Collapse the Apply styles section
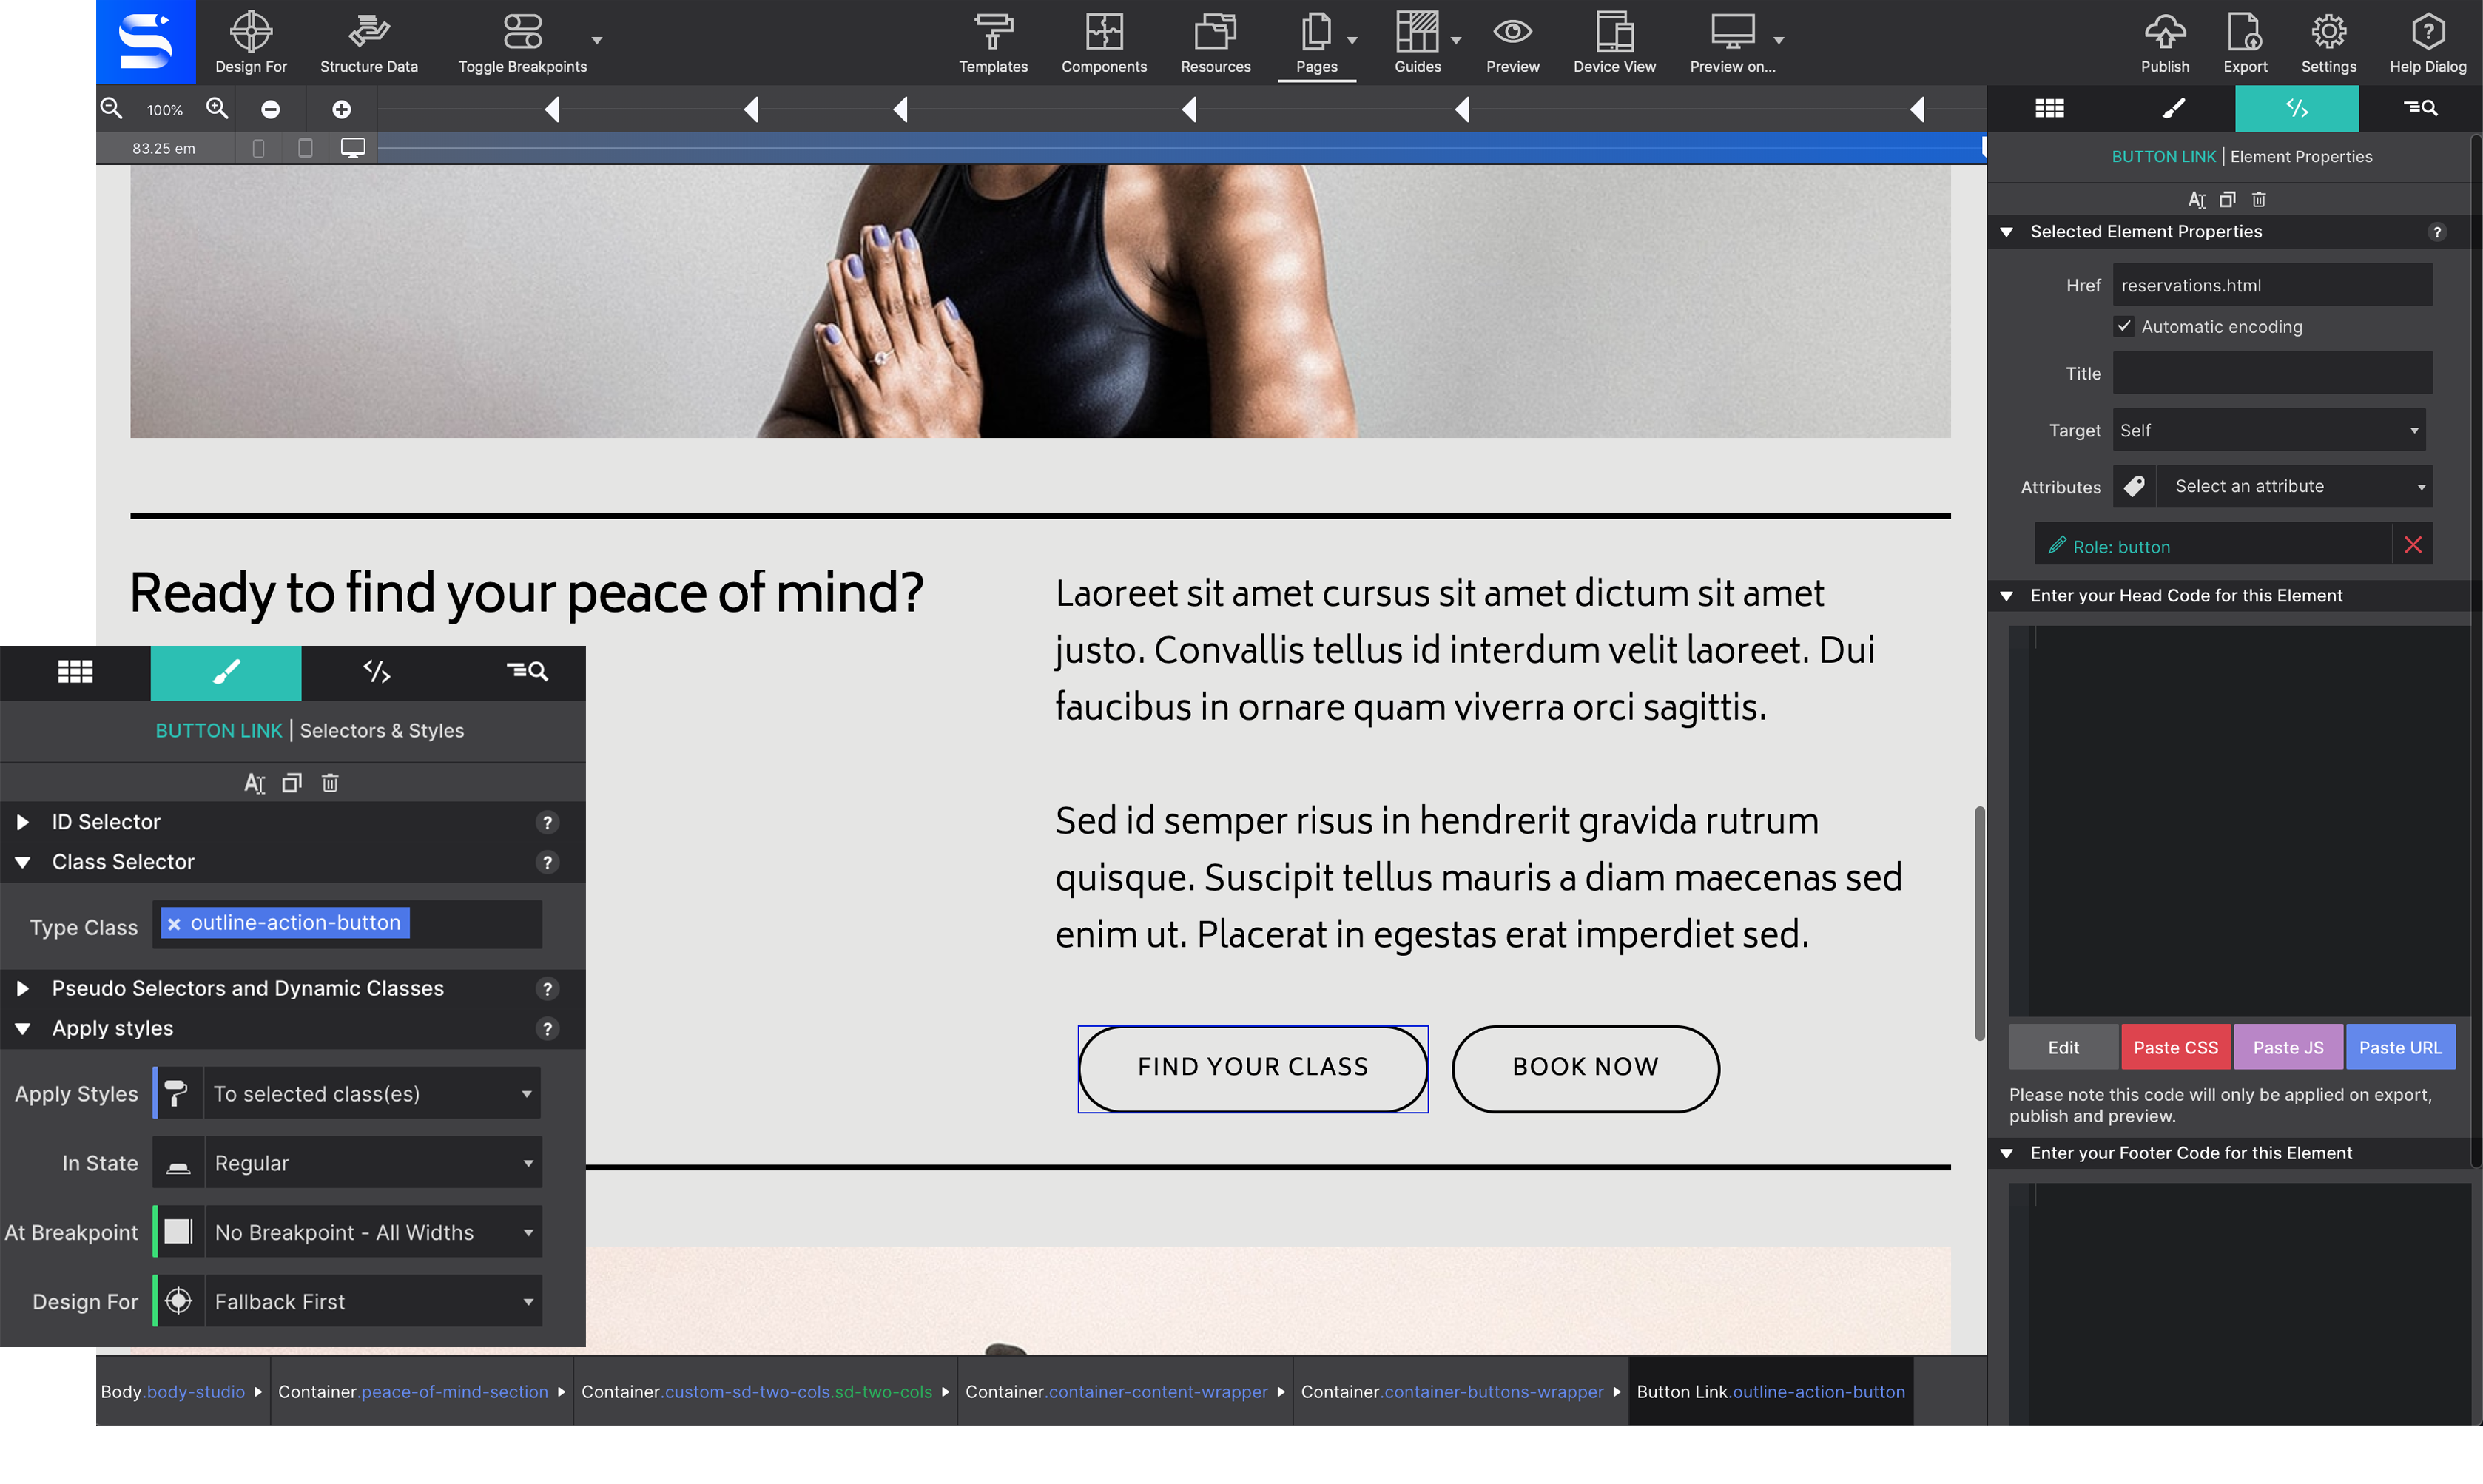This screenshot has height=1484, width=2483. point(22,1028)
